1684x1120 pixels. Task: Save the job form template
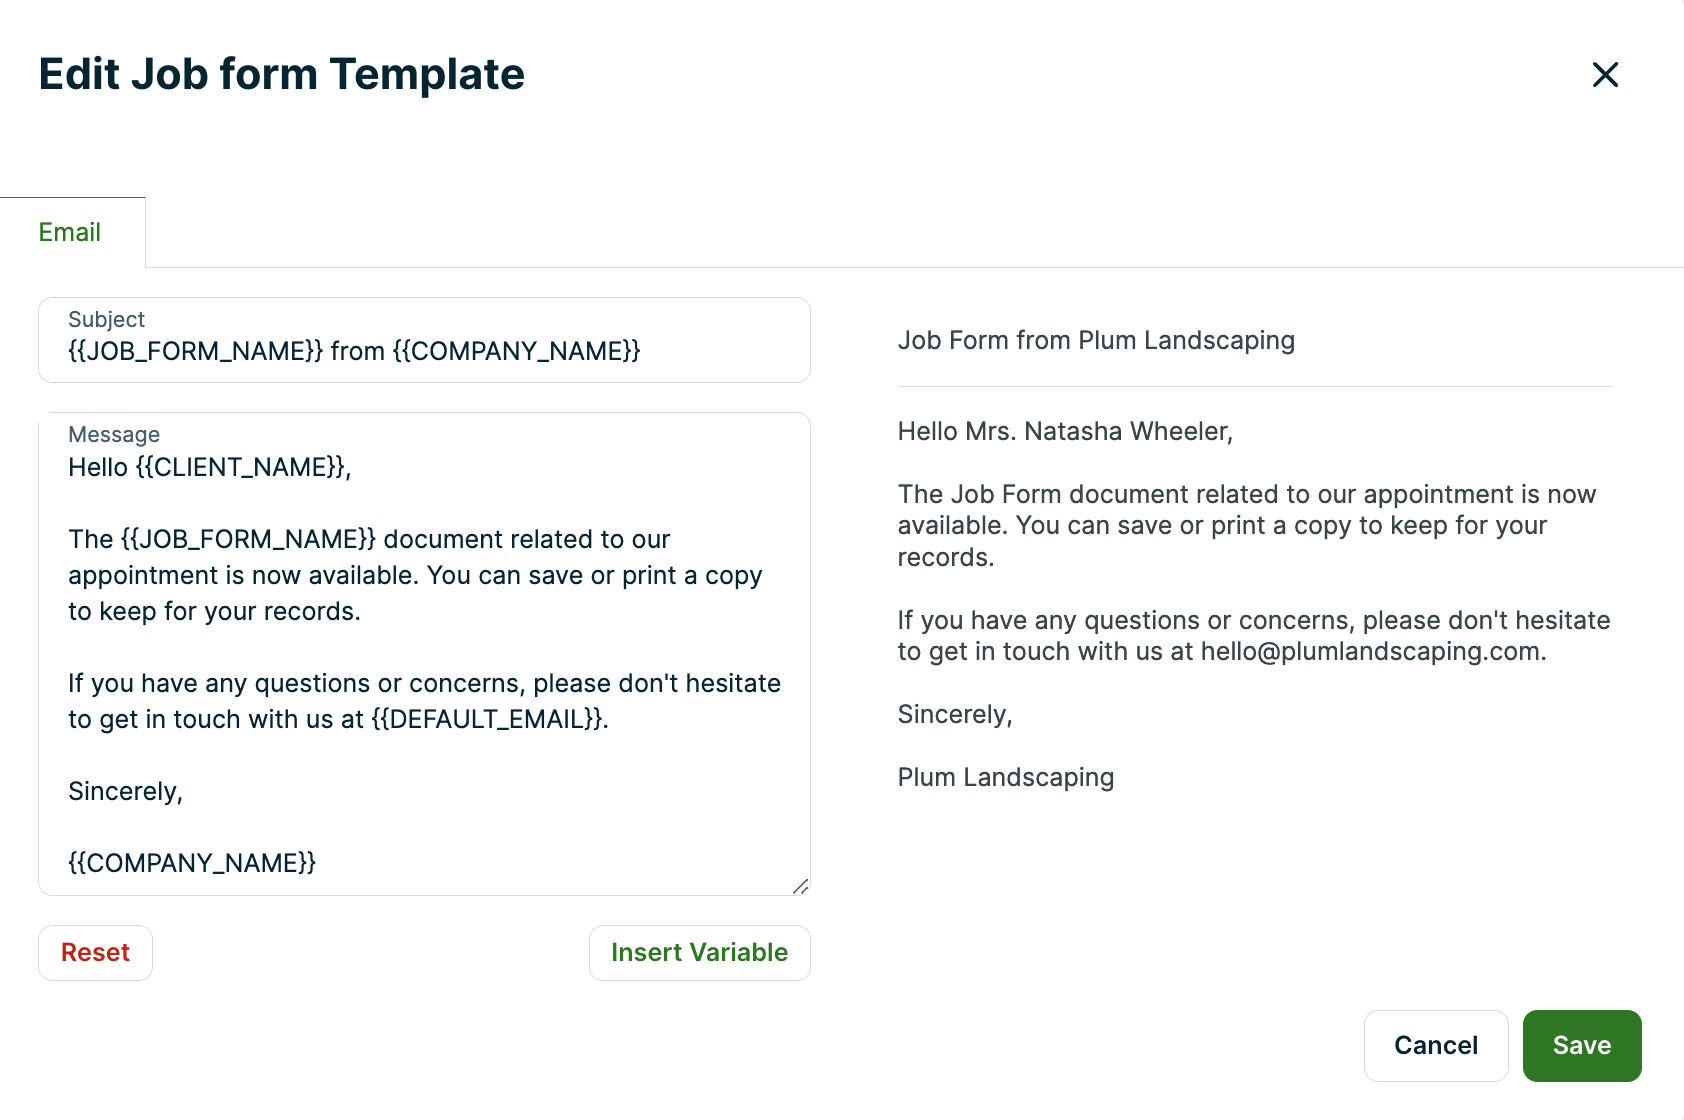coord(1581,1046)
